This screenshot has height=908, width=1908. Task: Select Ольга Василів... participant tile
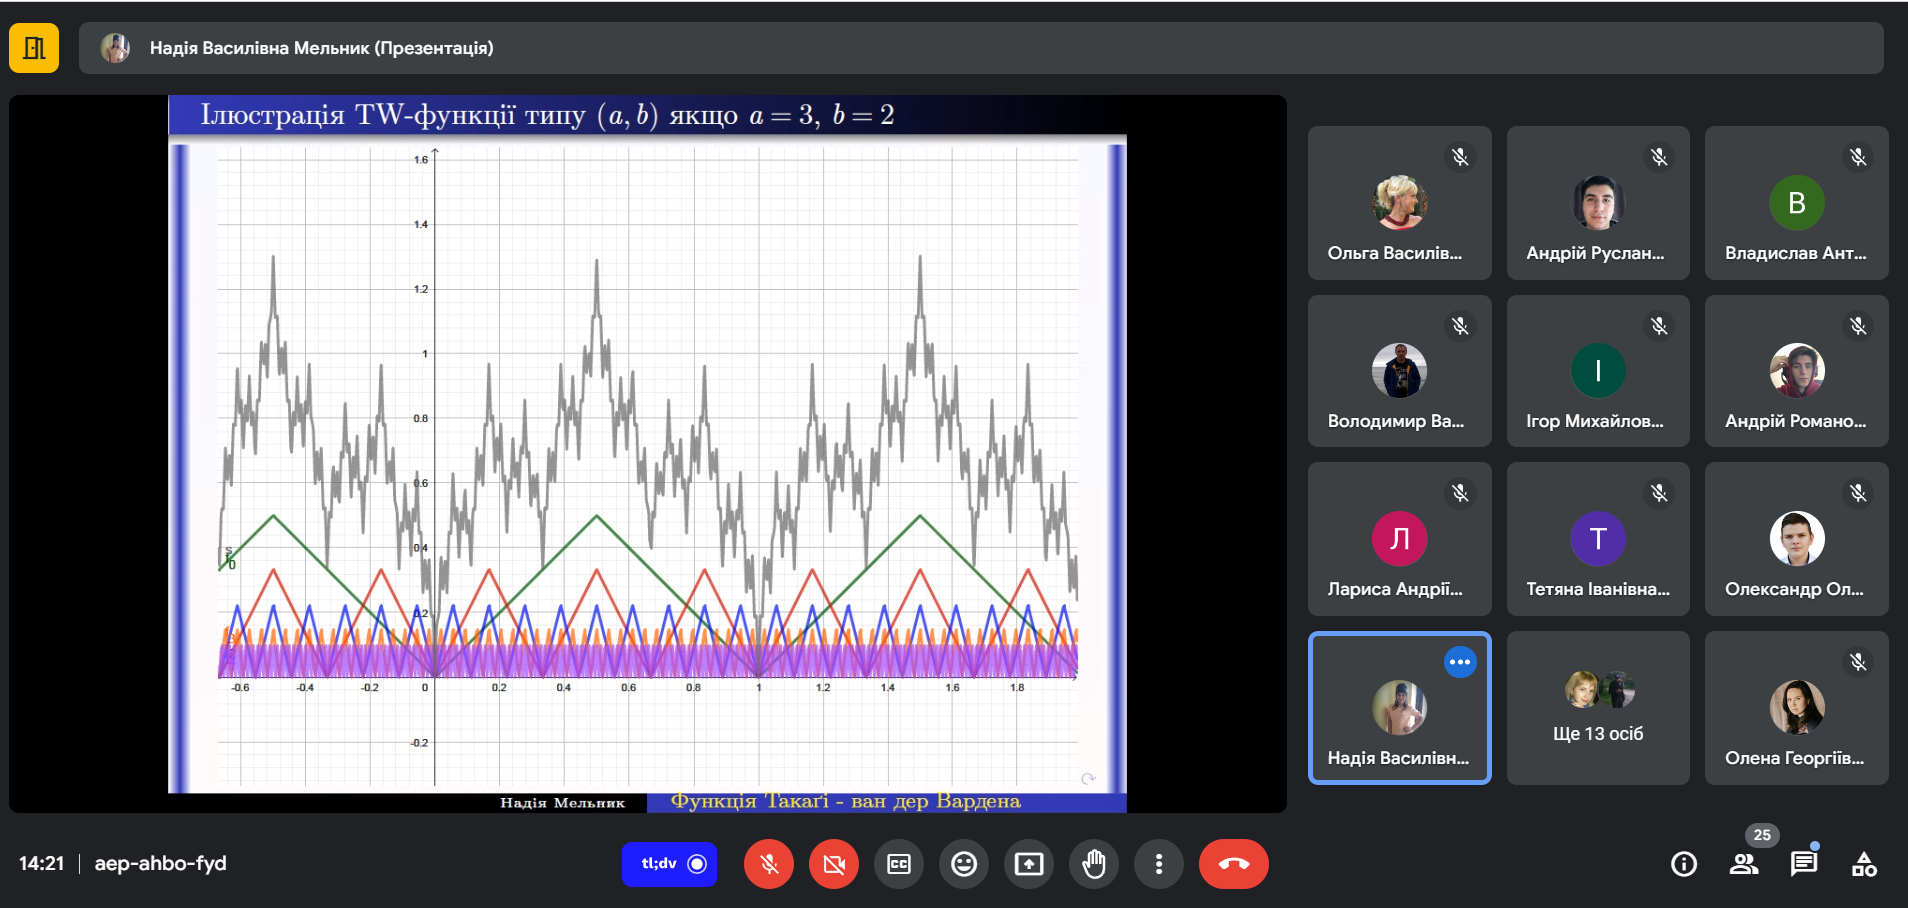click(x=1399, y=202)
